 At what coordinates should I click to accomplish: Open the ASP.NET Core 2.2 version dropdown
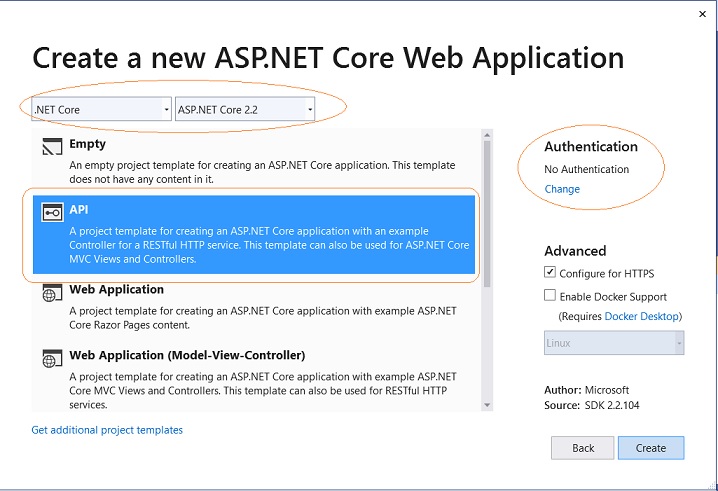(245, 109)
